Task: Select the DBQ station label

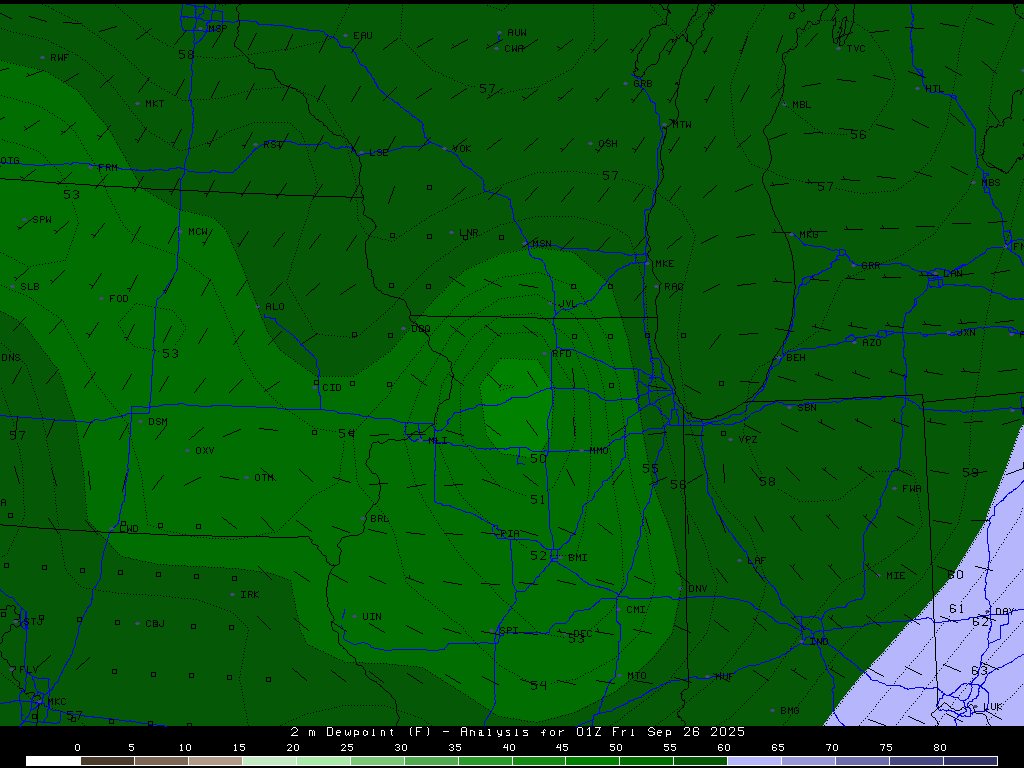Action: [421, 328]
